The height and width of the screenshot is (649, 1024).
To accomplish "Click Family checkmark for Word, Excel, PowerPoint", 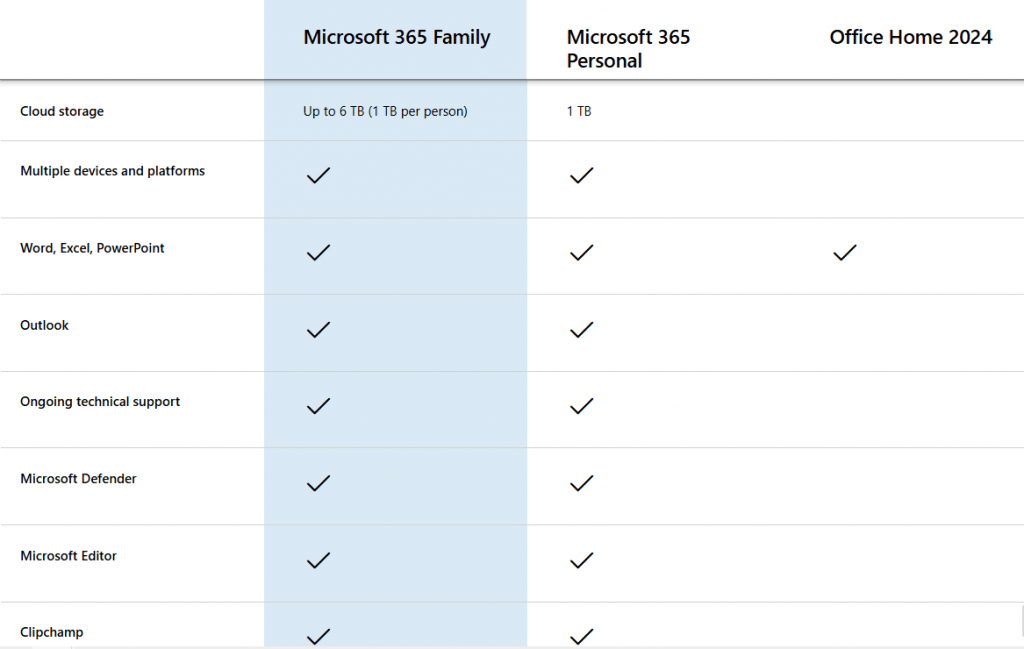I will [318, 253].
